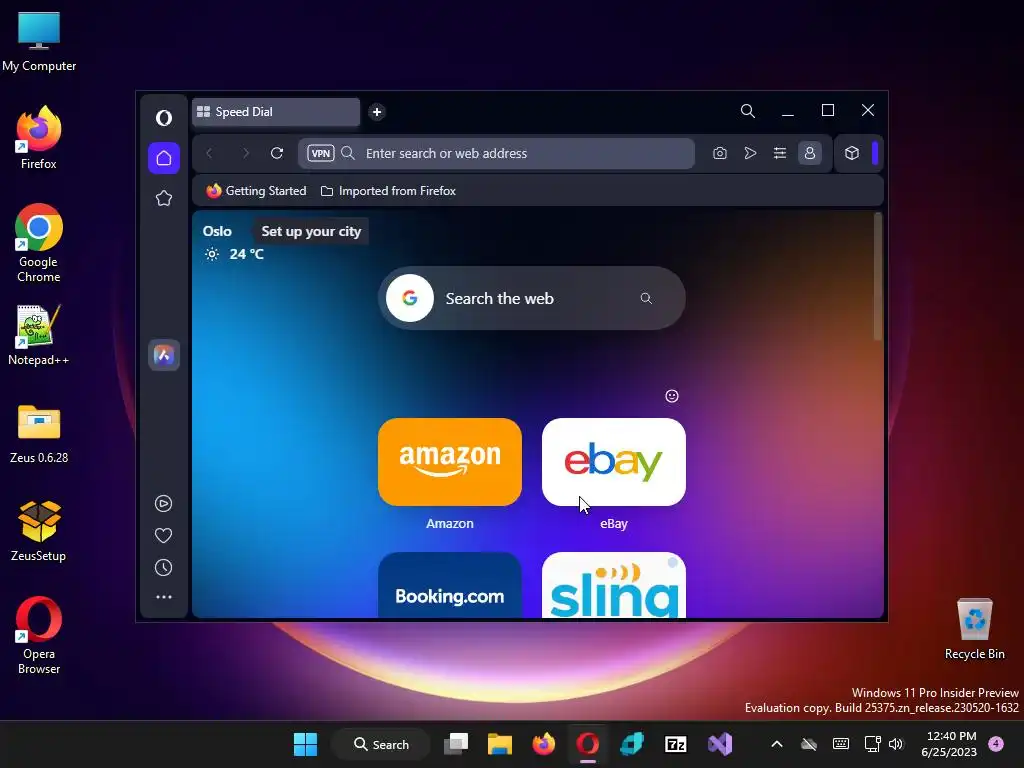Select the Zeus 0.6.28 folder

click(39, 433)
